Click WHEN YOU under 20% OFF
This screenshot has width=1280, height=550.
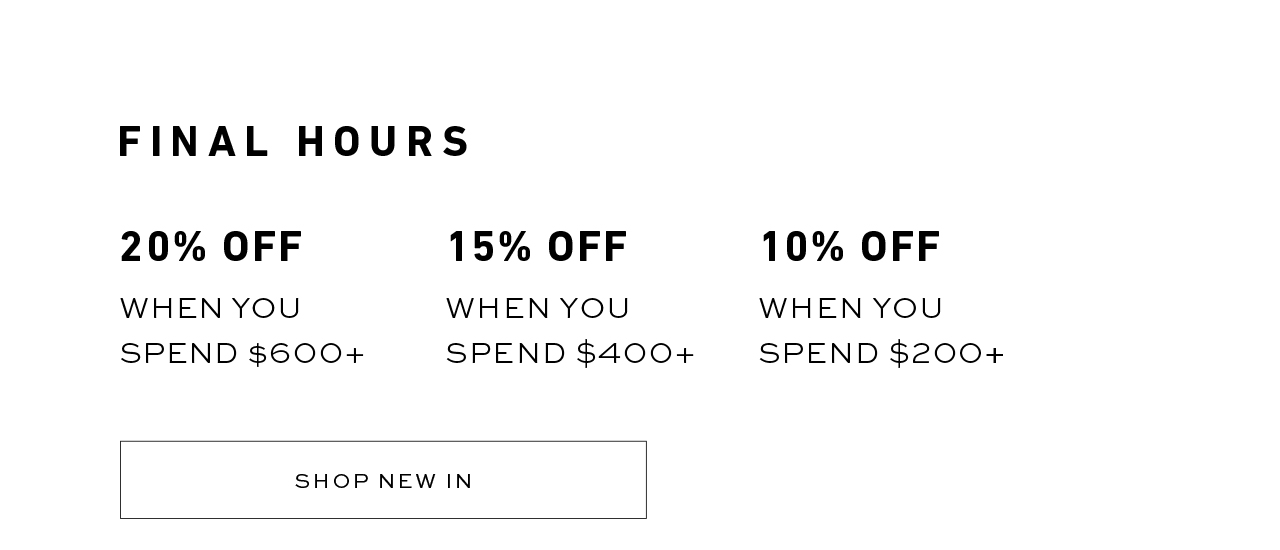coord(210,308)
